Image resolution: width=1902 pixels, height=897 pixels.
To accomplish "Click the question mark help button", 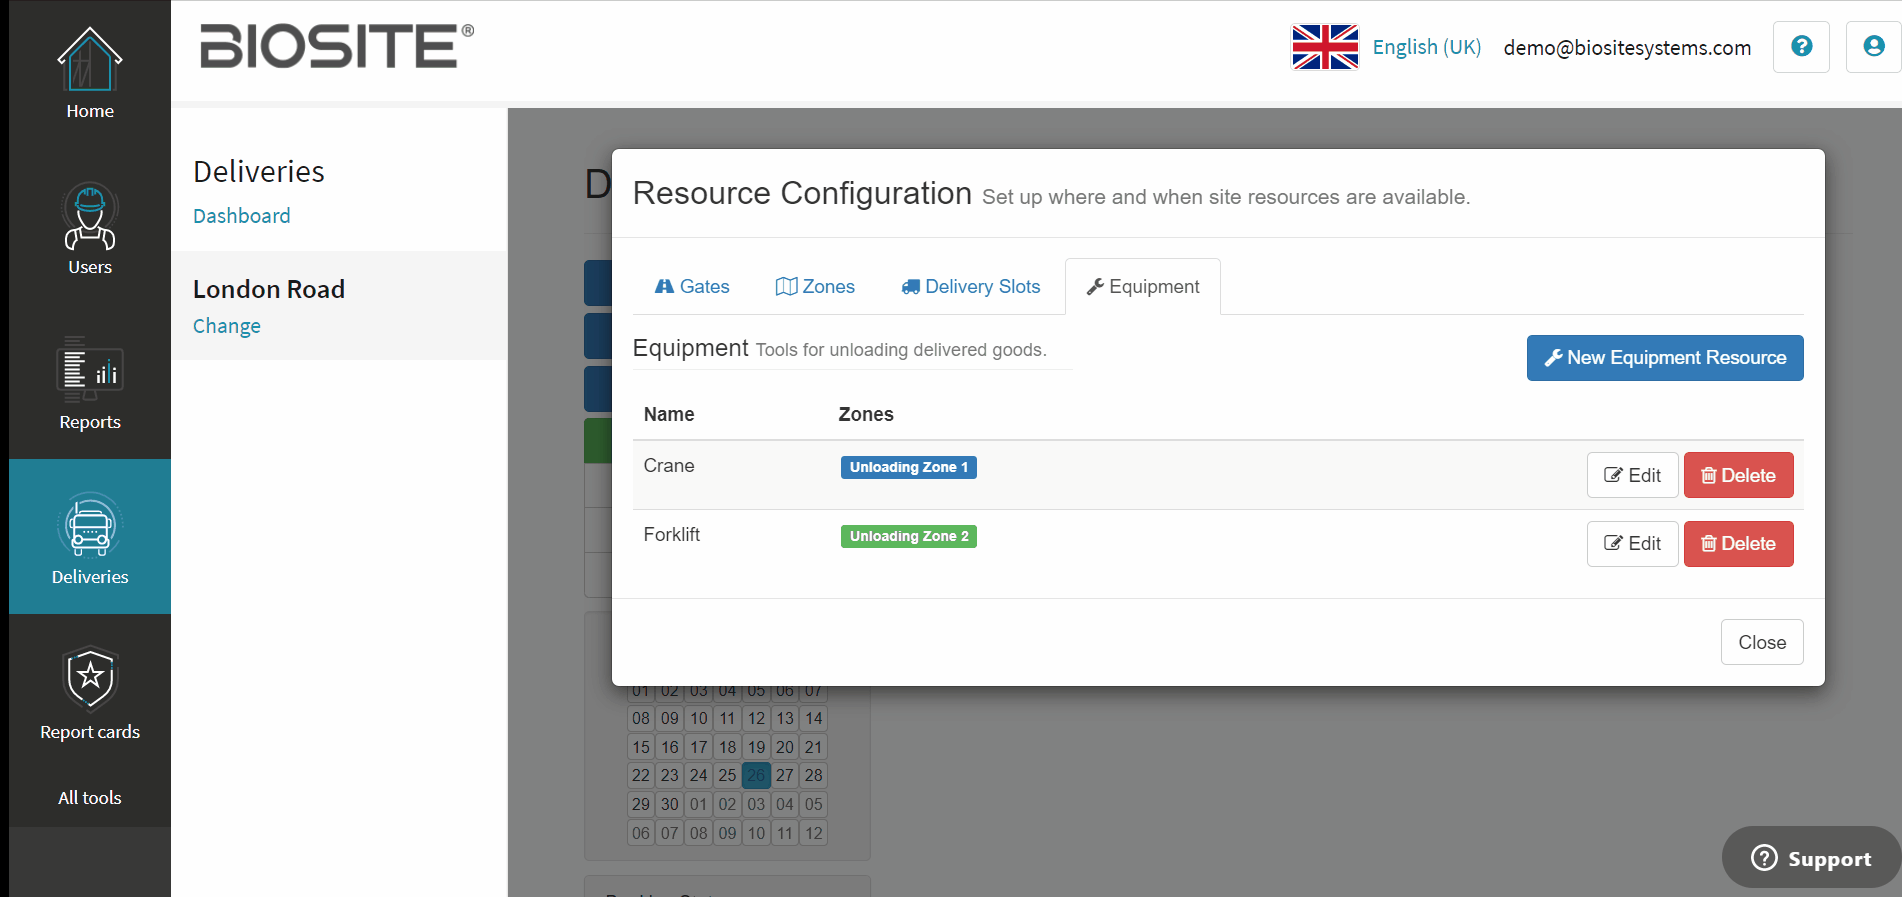I will [x=1801, y=47].
